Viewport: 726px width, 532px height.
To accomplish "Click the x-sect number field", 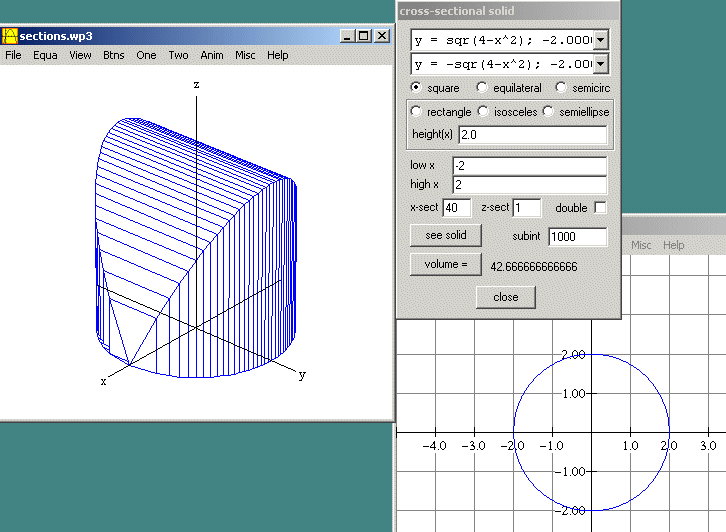I will pyautogui.click(x=456, y=208).
